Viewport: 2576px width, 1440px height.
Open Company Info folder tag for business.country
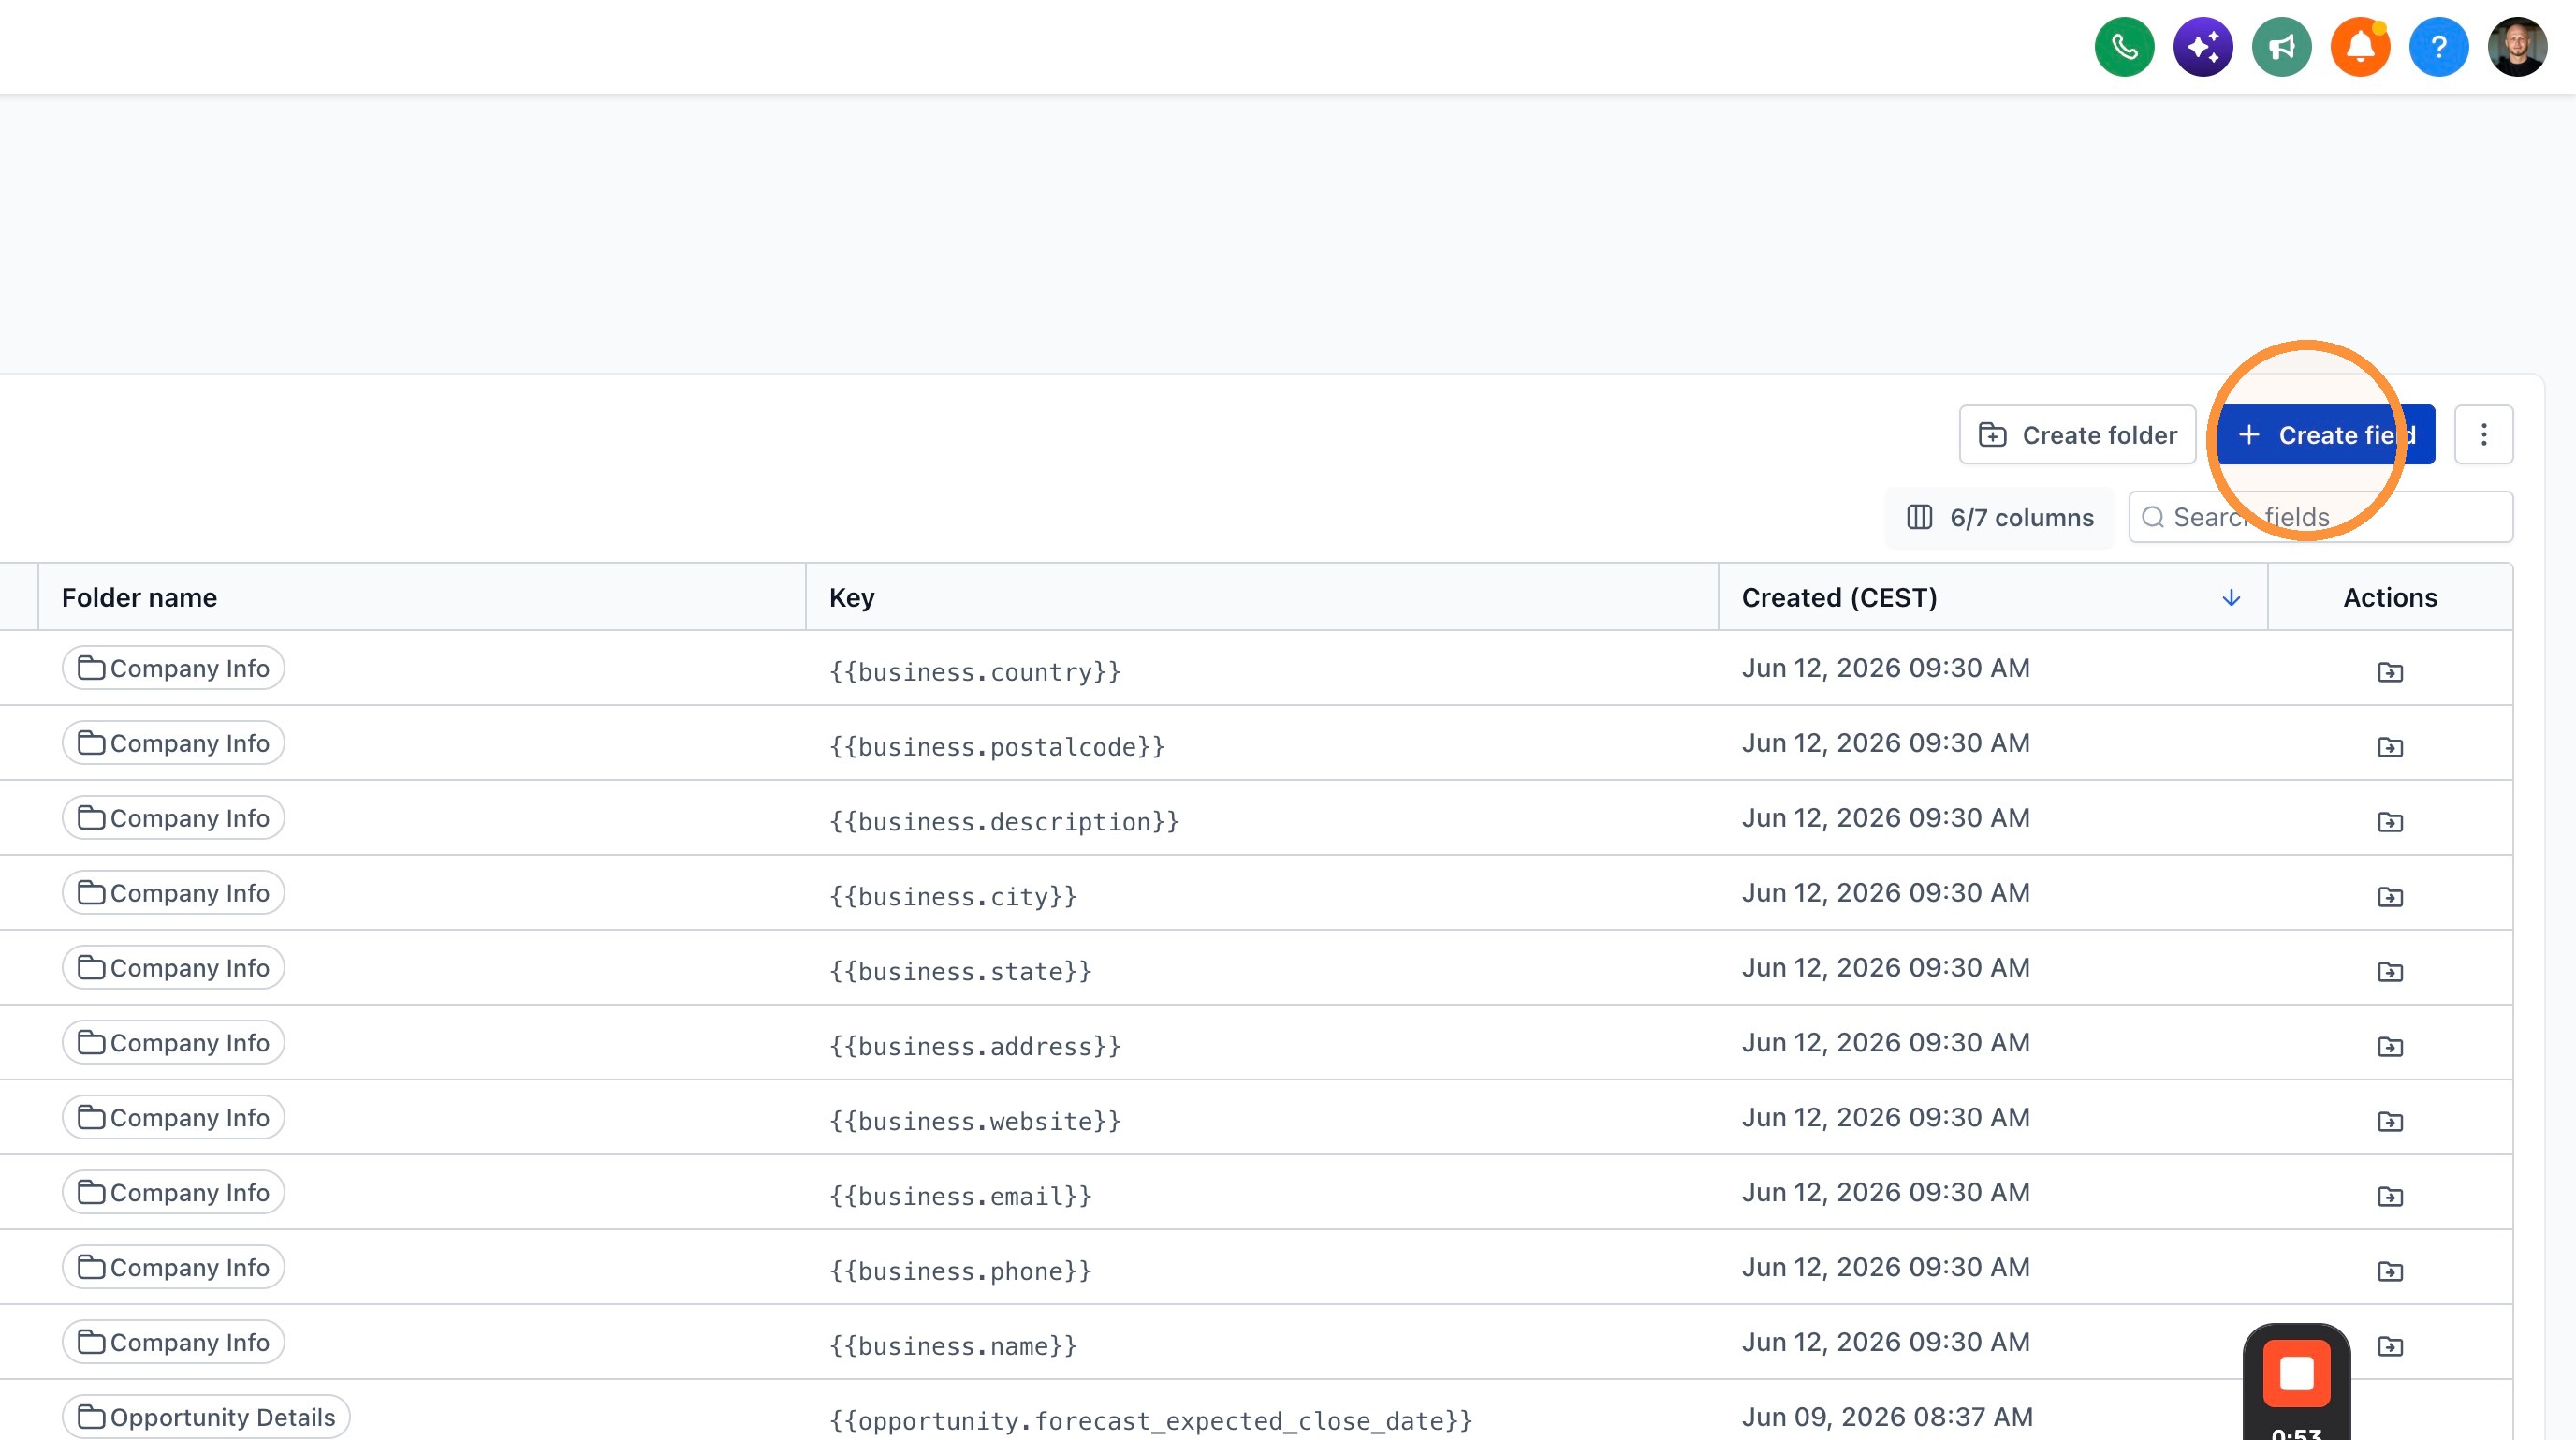click(173, 668)
